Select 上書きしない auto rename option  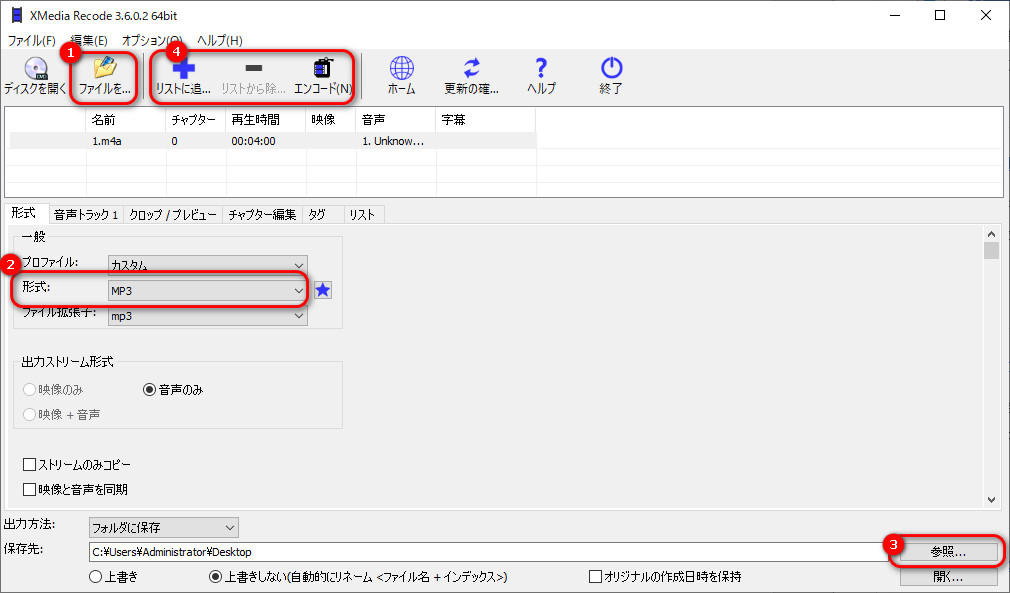[x=216, y=577]
